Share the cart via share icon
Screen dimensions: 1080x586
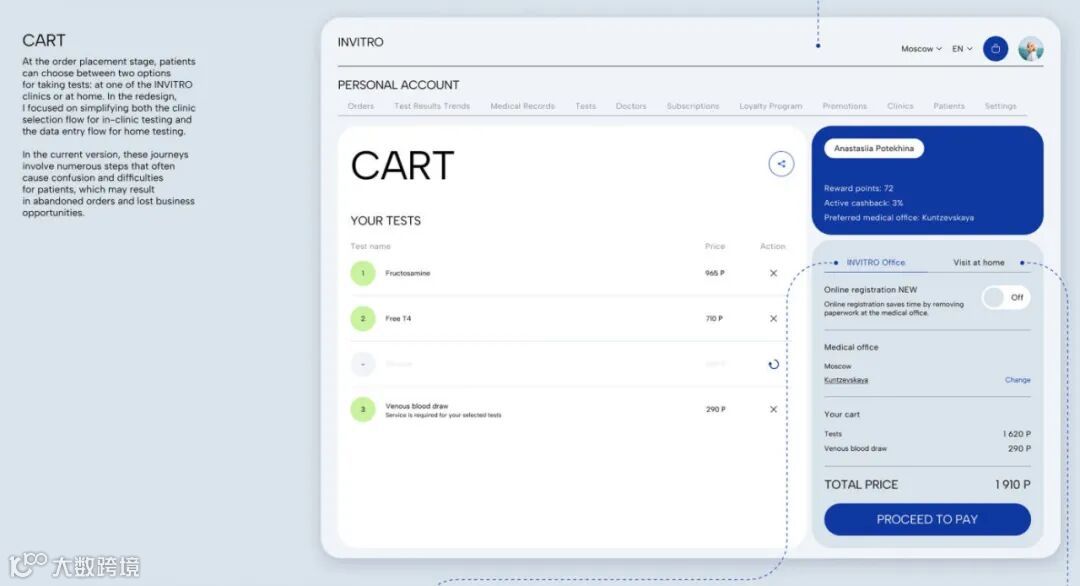(x=781, y=164)
